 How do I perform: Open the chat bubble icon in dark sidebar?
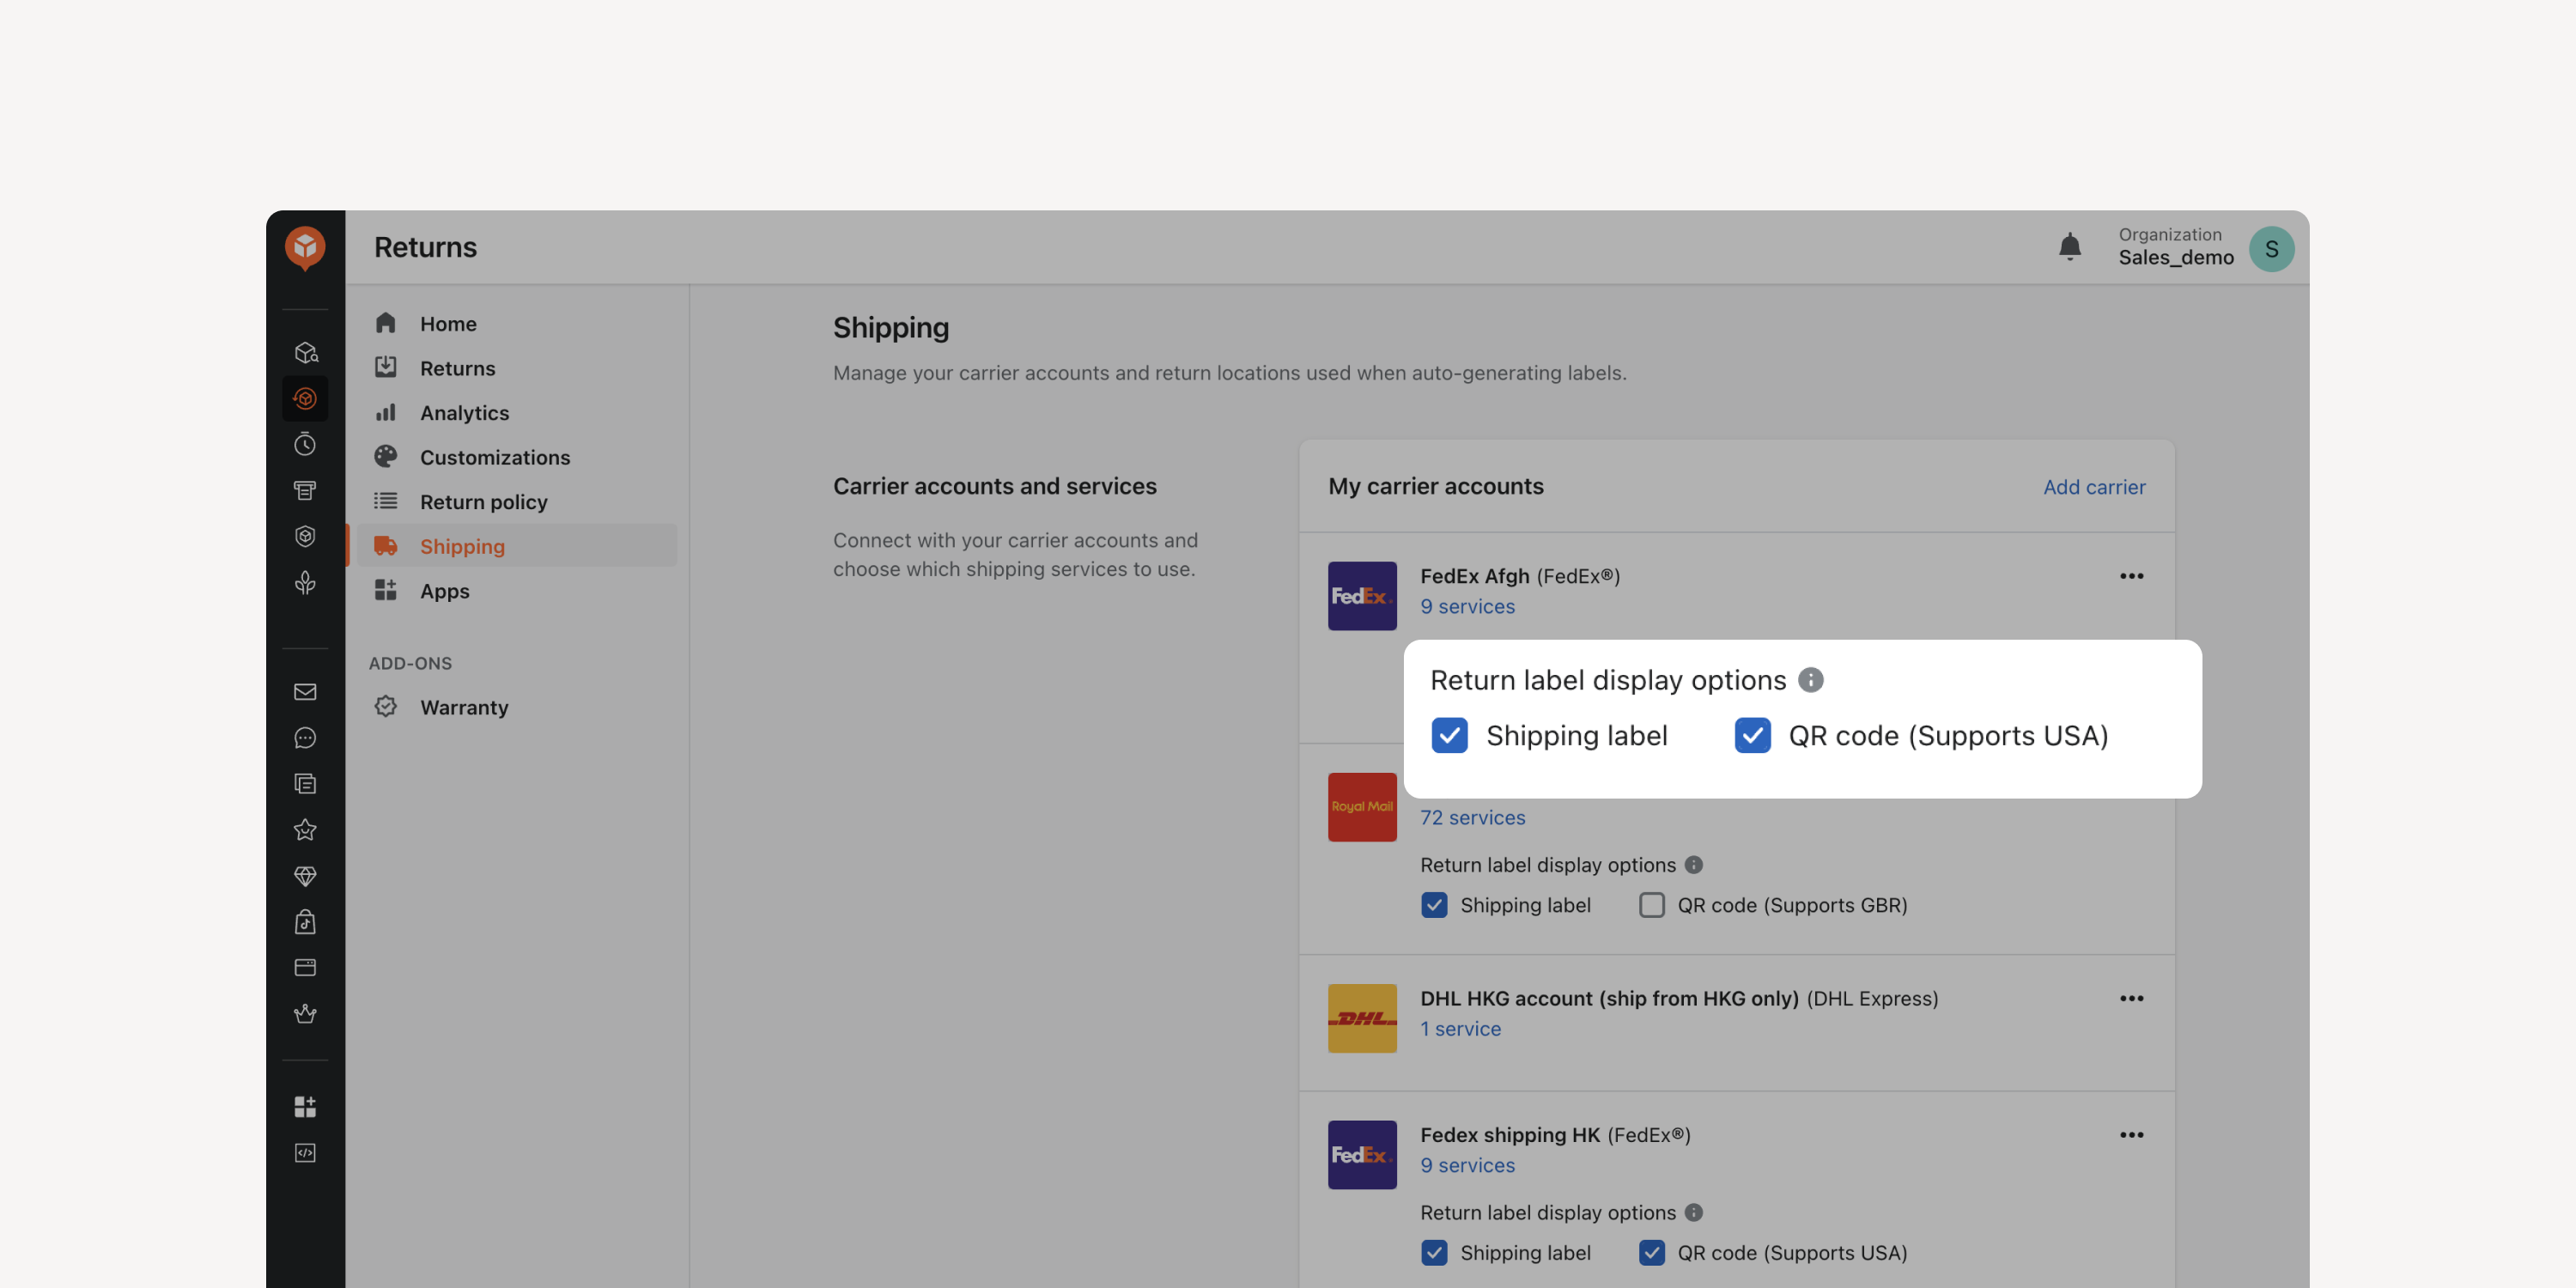click(x=305, y=738)
